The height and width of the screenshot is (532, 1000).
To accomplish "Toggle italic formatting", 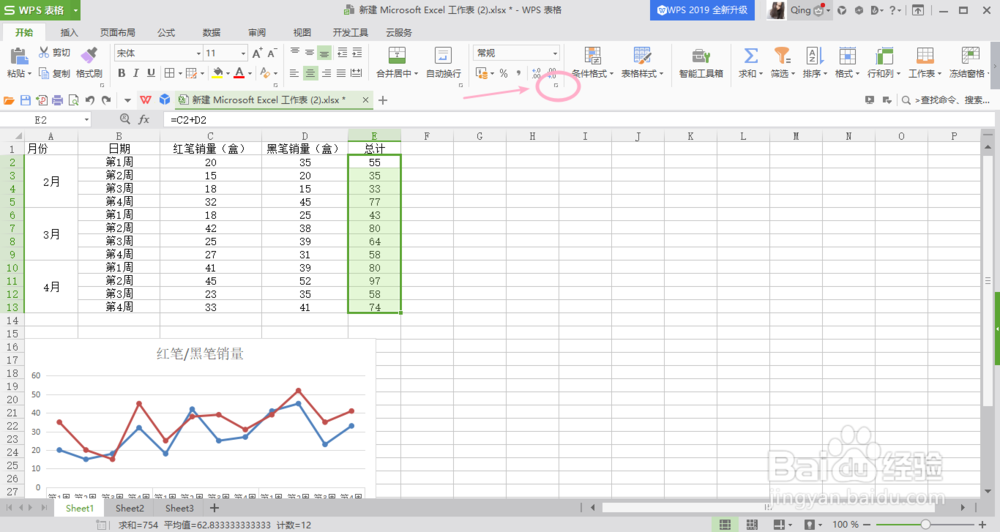I will [x=136, y=73].
